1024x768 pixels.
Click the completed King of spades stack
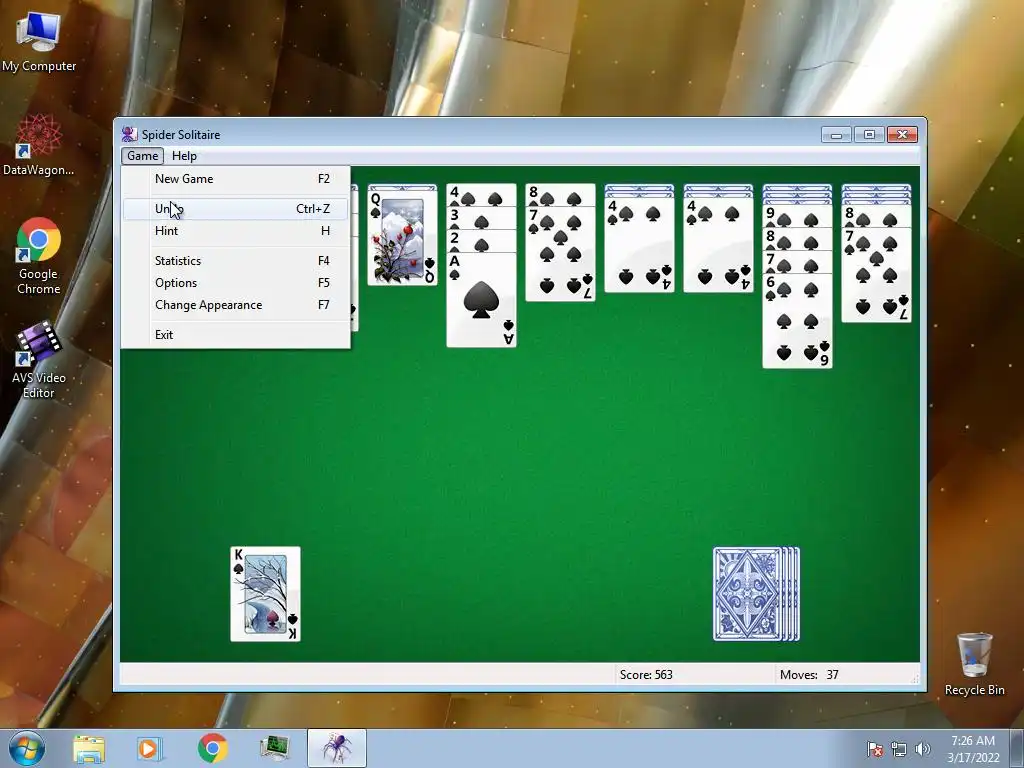(265, 594)
